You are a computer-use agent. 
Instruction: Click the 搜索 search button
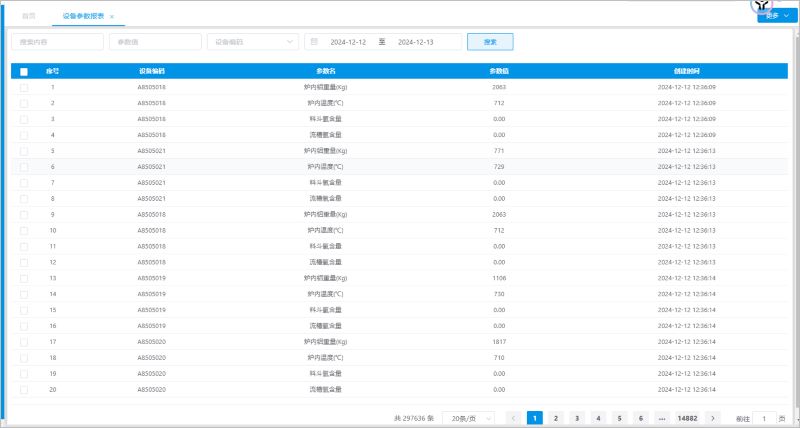click(x=490, y=42)
